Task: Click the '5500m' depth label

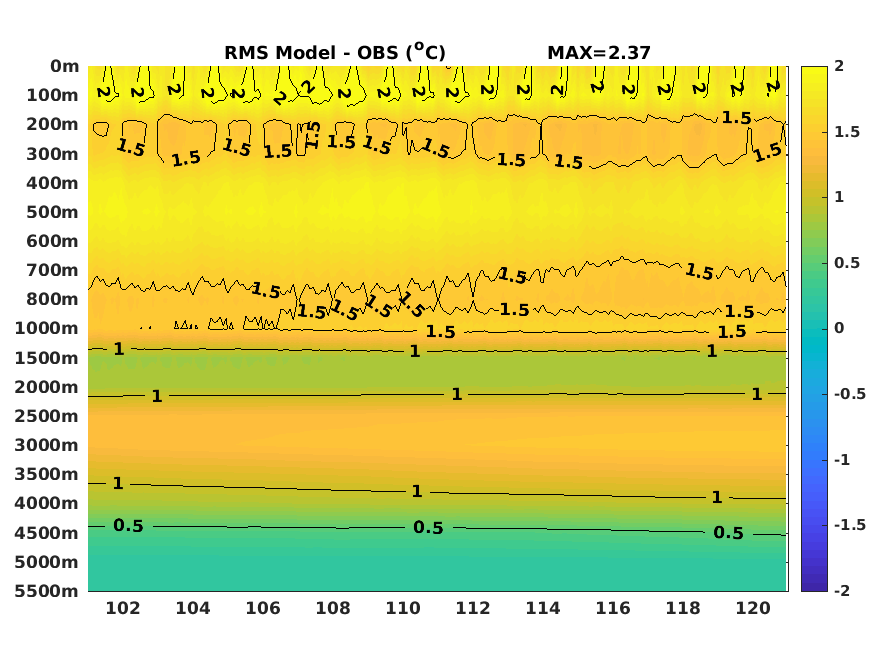Action: (x=47, y=591)
